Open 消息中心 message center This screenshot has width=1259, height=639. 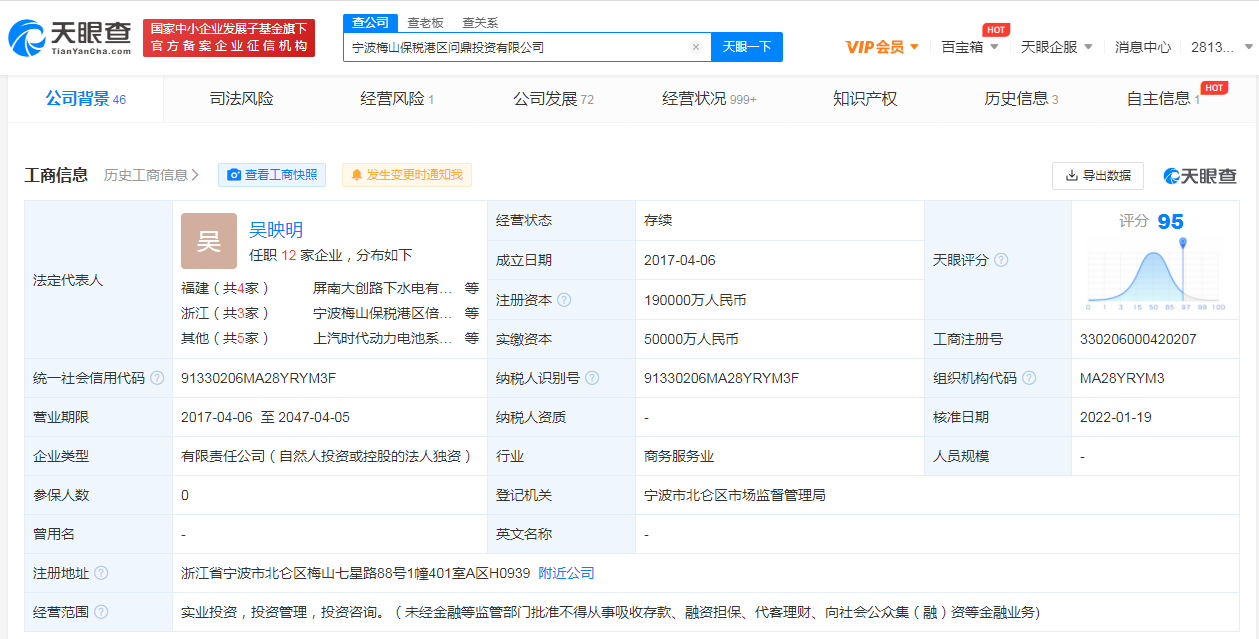point(1143,47)
